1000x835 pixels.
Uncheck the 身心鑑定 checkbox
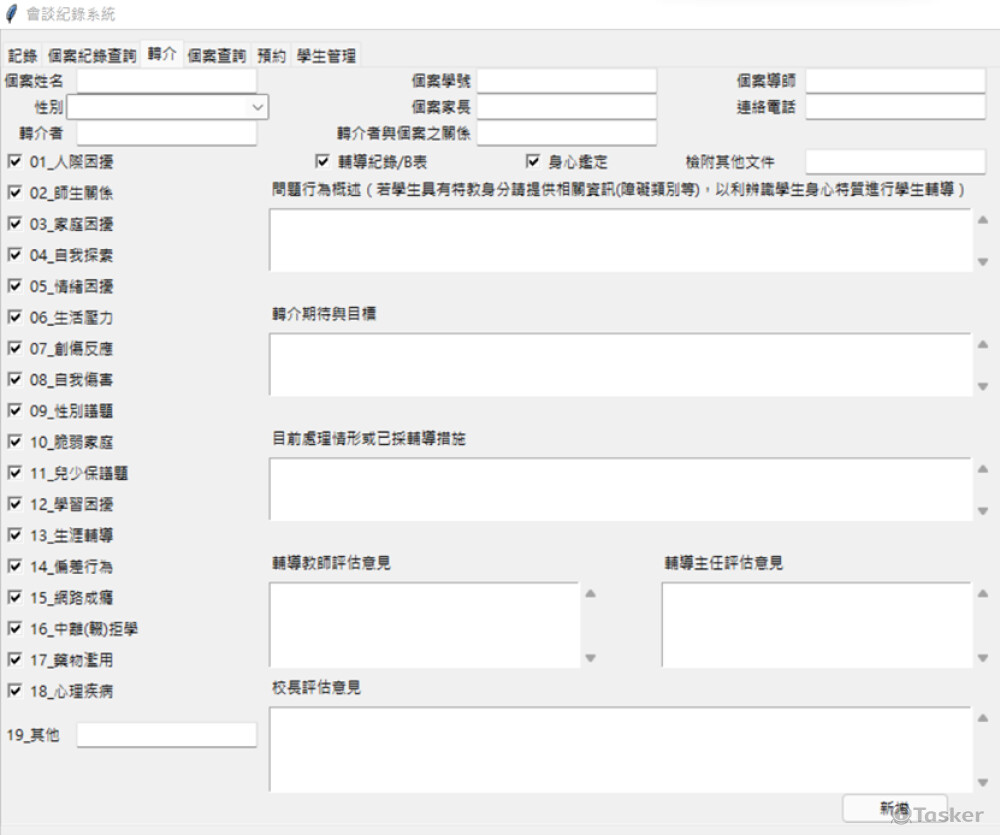(x=533, y=161)
